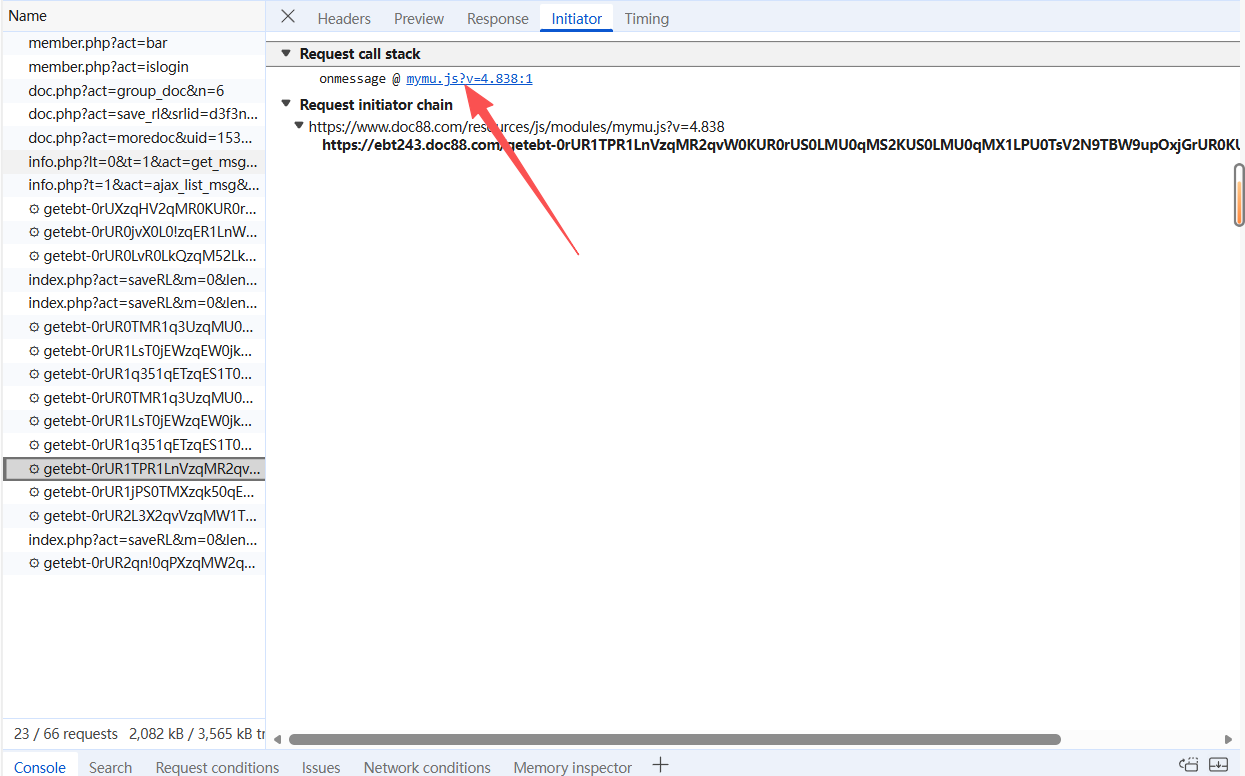Click the right arrow of horizontal scrollbar
The image size is (1245, 776).
click(1229, 740)
